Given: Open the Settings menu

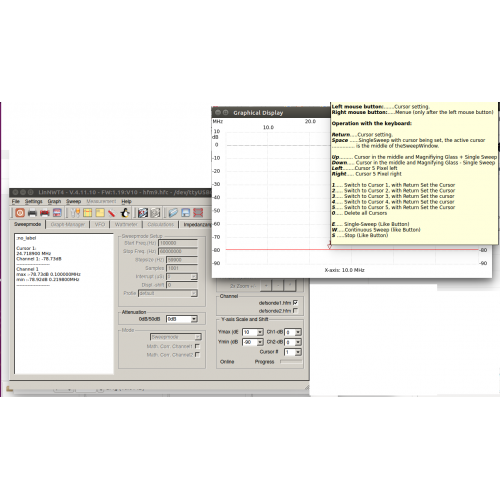Looking at the screenshot, I should (x=33, y=201).
